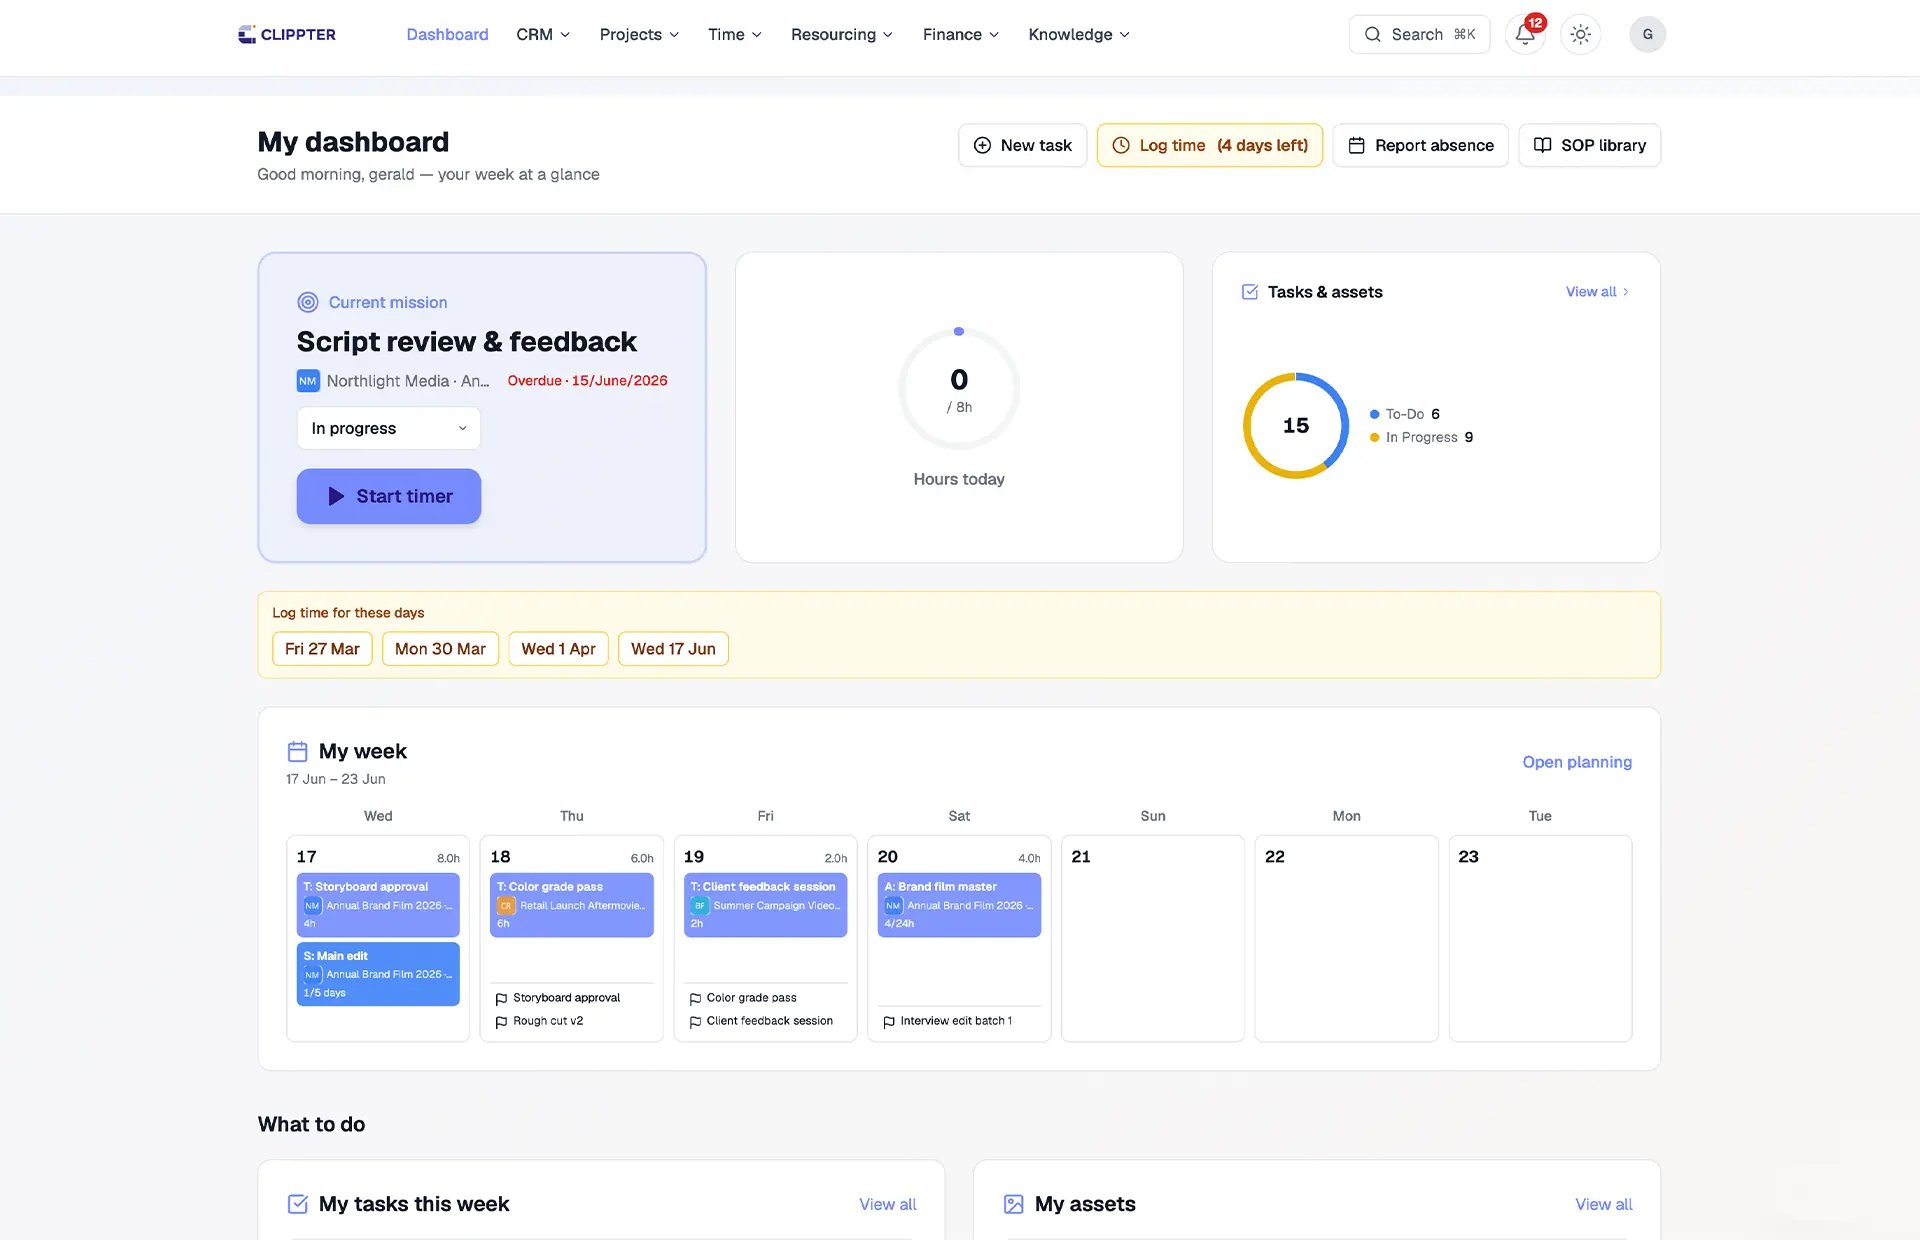Click the My assets image icon
Viewport: 1920px width, 1240px height.
(1014, 1204)
